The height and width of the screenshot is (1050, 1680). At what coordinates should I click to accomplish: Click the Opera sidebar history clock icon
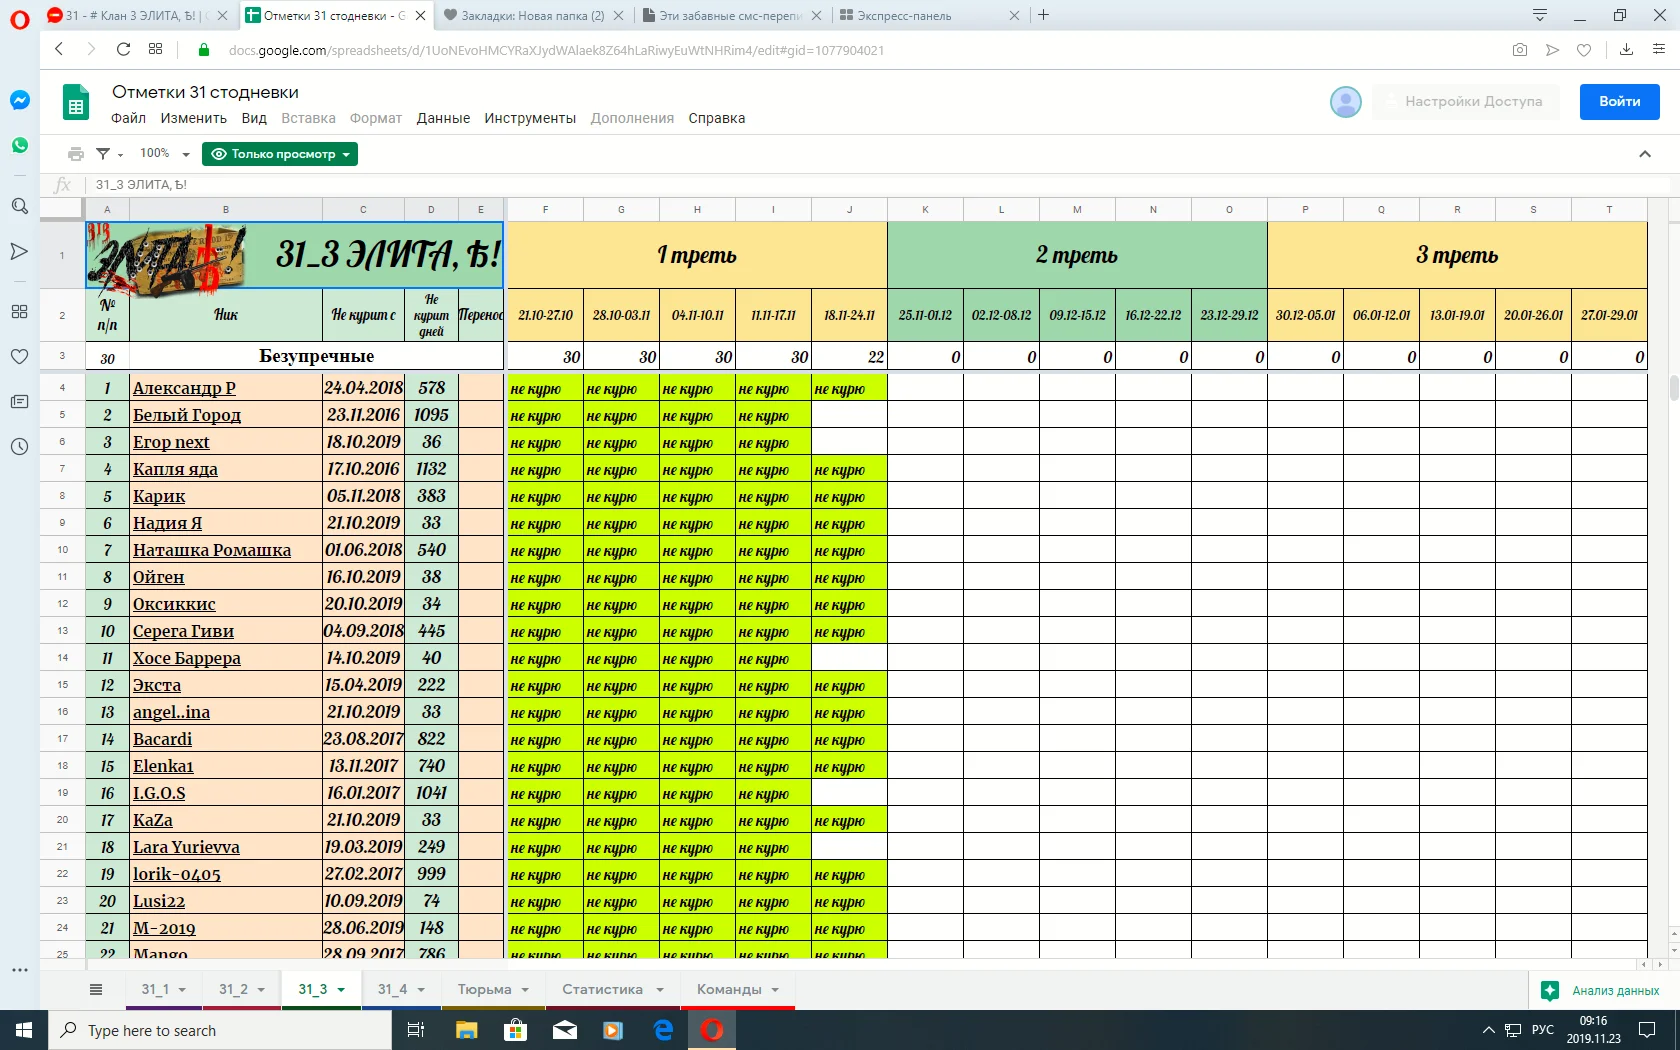[19, 447]
